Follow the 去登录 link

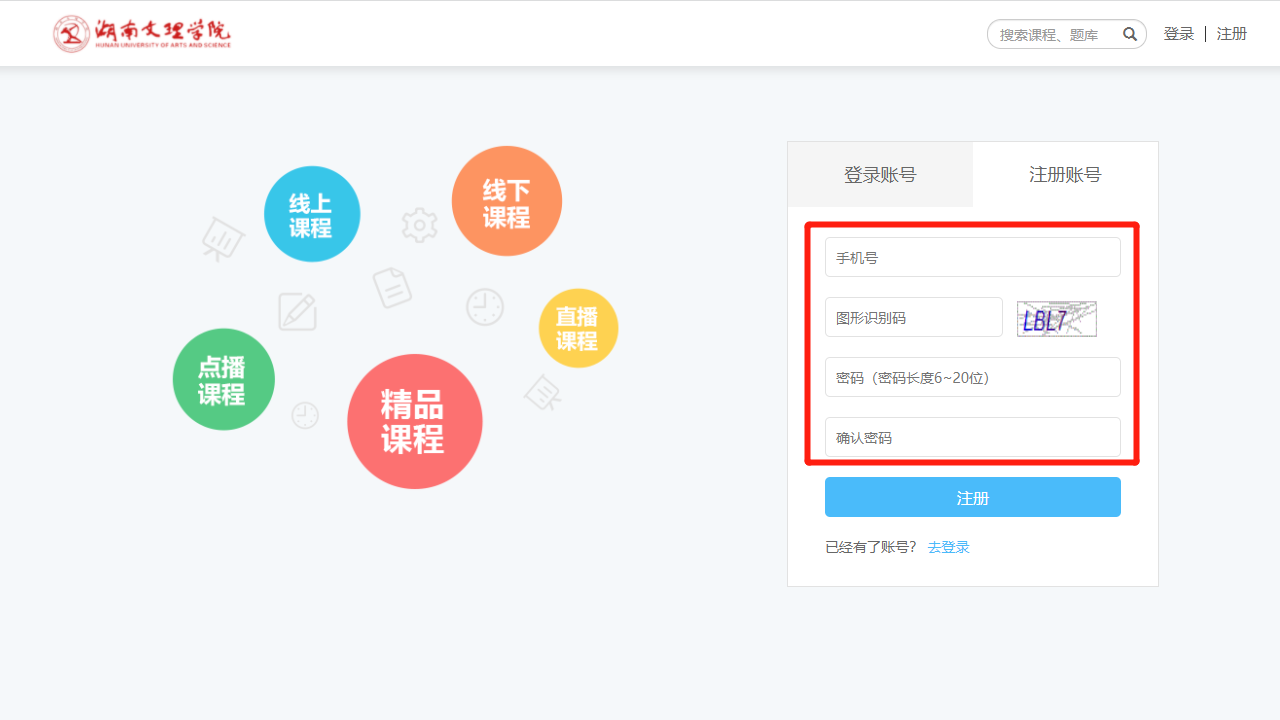[x=948, y=547]
